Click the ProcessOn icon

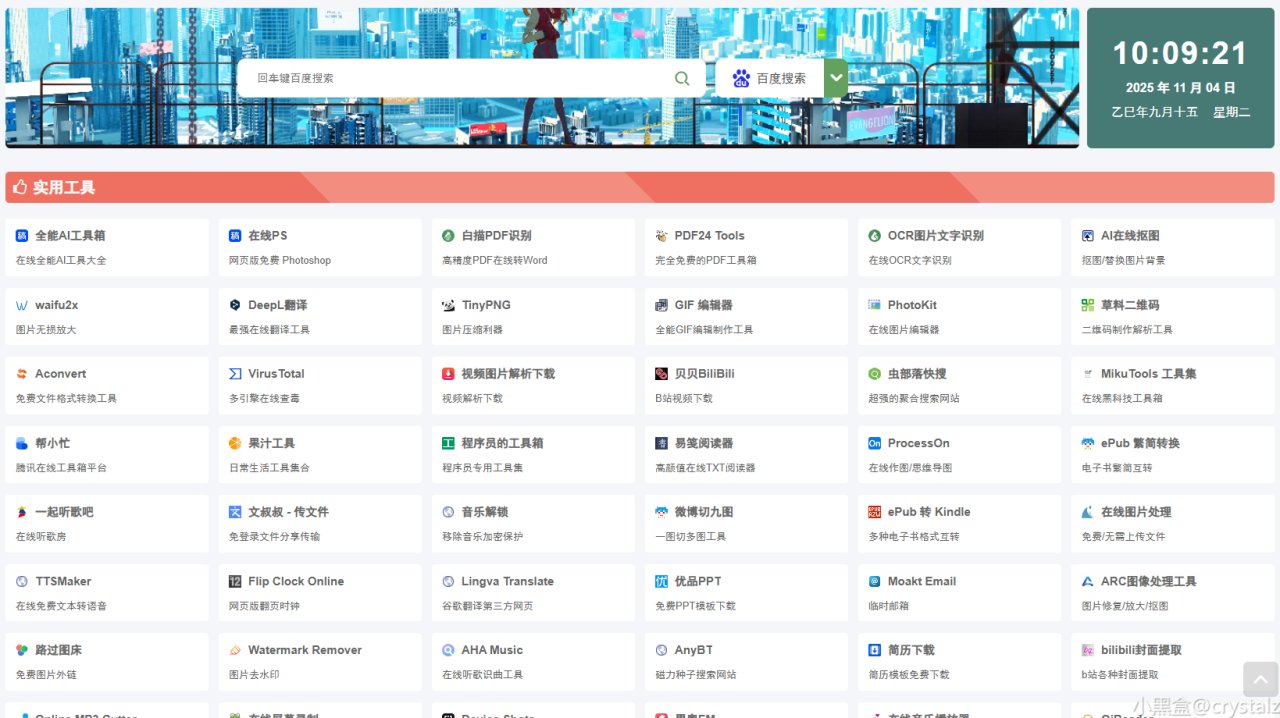[874, 443]
